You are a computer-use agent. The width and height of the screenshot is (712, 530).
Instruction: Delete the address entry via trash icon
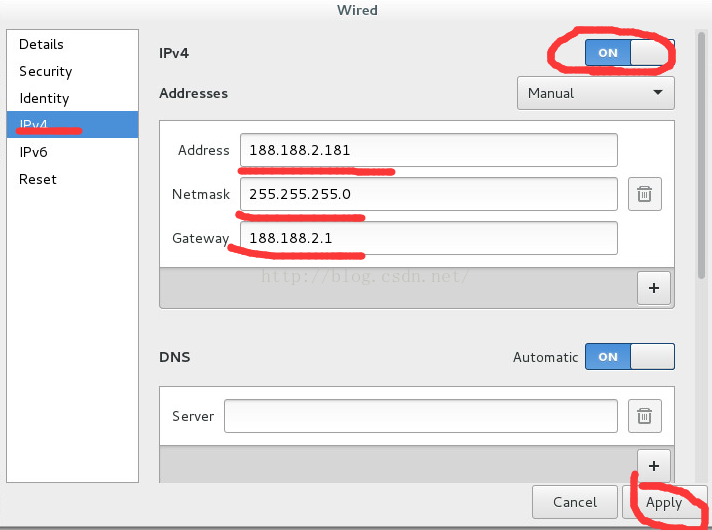644,194
